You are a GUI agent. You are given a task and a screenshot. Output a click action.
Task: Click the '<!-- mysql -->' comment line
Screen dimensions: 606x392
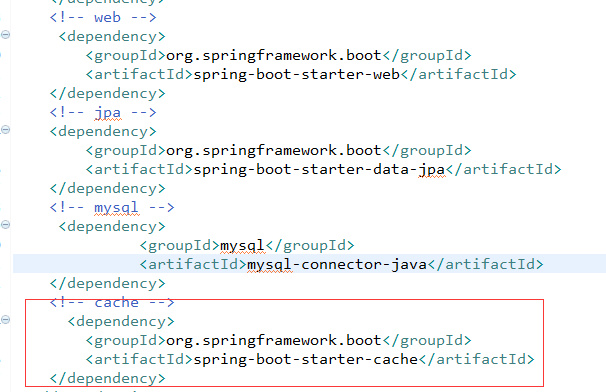(x=112, y=208)
